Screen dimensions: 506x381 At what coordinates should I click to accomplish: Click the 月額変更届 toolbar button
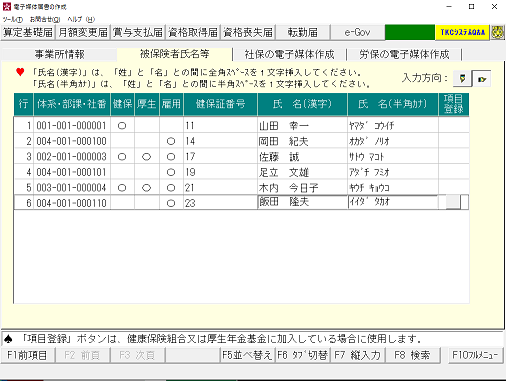(83, 32)
